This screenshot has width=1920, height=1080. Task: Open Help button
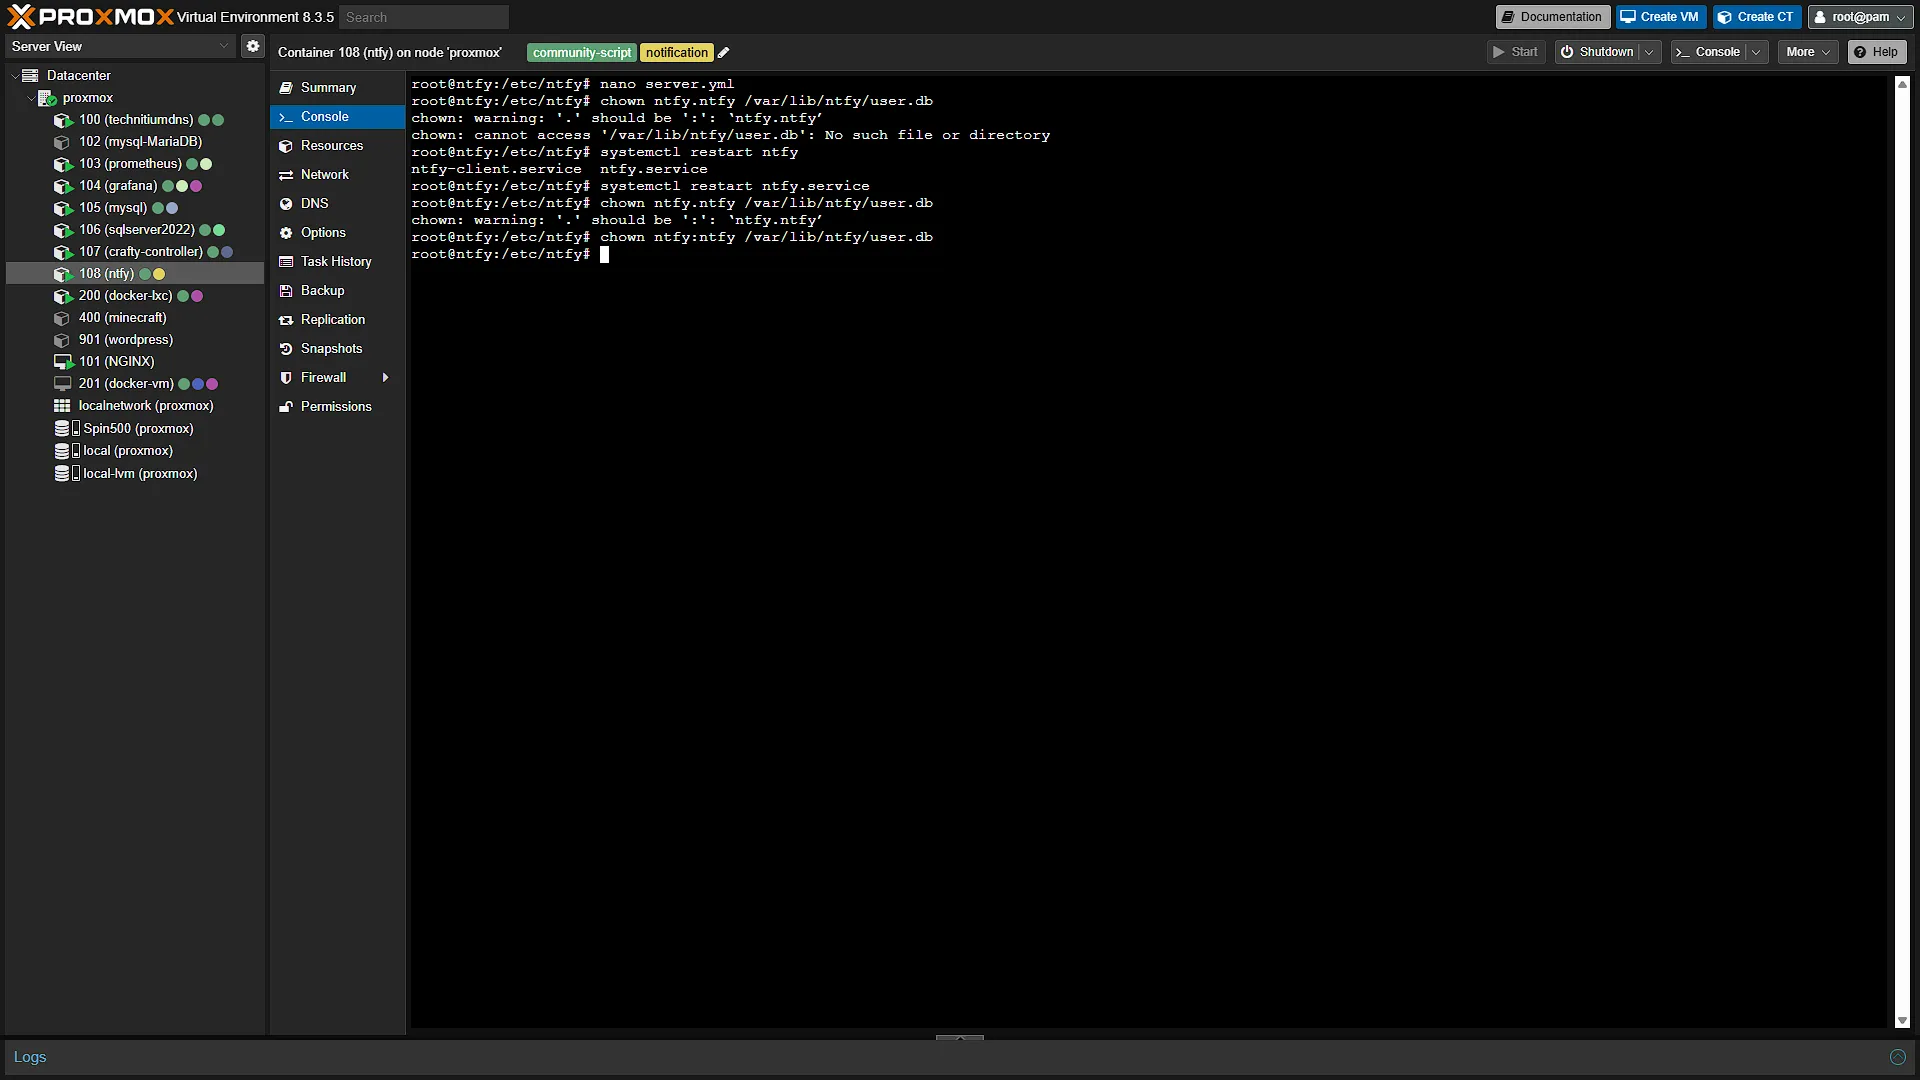pyautogui.click(x=1876, y=52)
